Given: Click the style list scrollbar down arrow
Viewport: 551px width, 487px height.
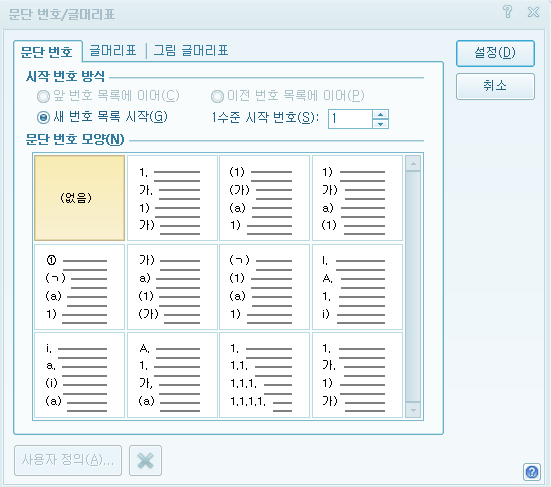Looking at the screenshot, I should click(x=413, y=410).
